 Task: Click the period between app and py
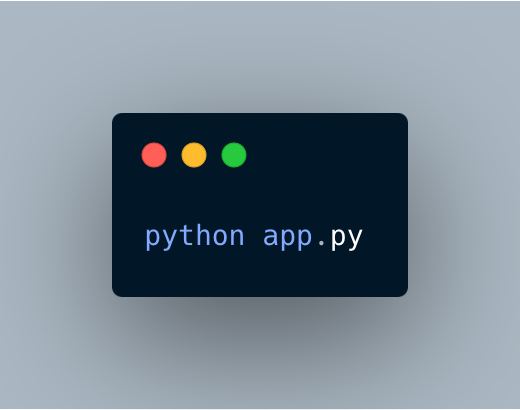coord(321,243)
